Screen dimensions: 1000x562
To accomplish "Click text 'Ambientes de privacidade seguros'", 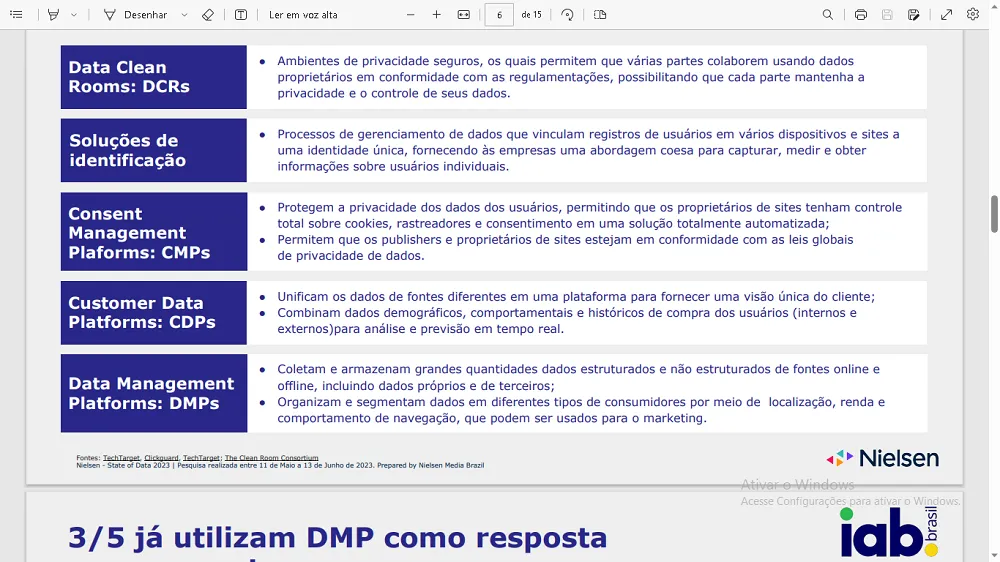I will (379, 61).
